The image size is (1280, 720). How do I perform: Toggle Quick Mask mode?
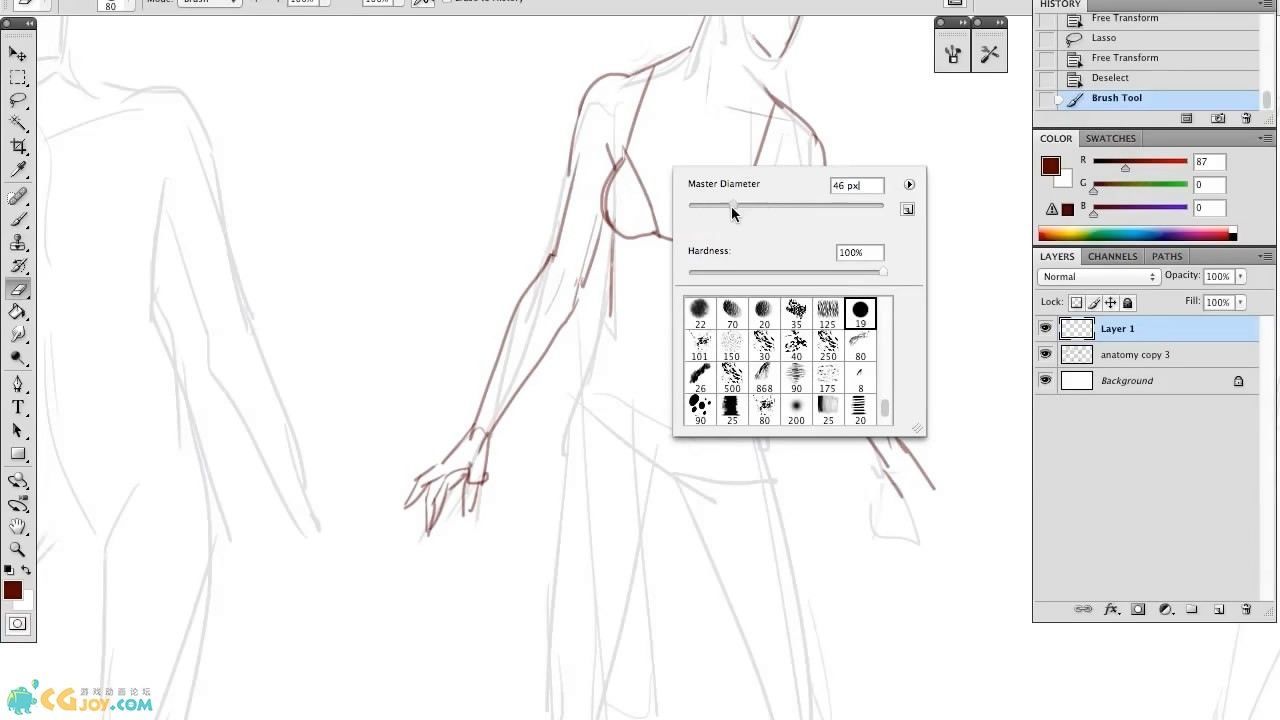coord(18,624)
